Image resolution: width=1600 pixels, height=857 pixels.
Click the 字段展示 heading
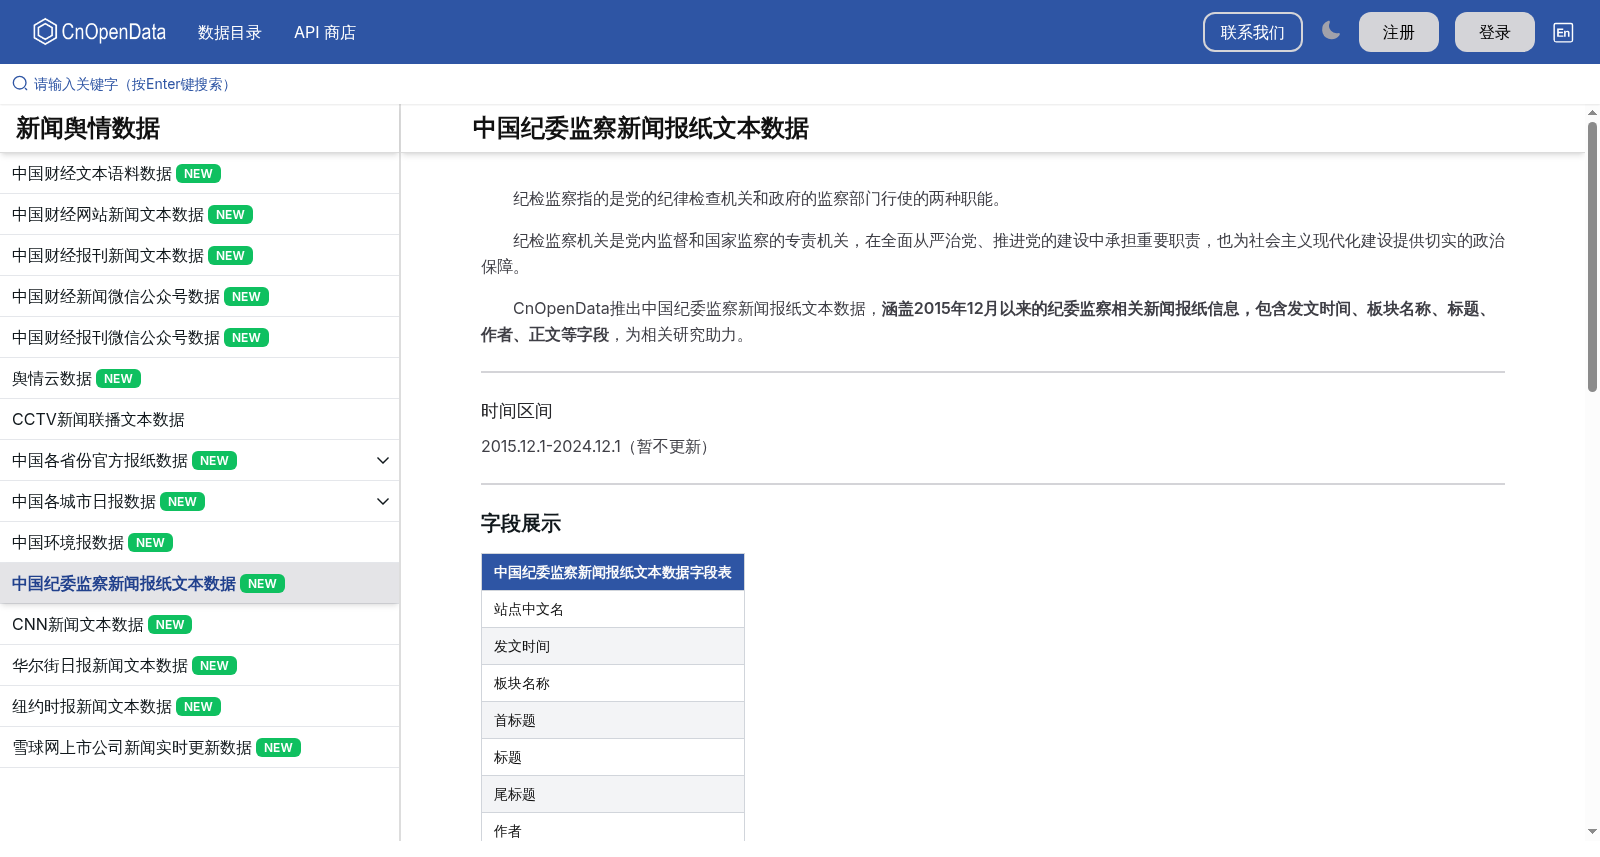pyautogui.click(x=521, y=523)
